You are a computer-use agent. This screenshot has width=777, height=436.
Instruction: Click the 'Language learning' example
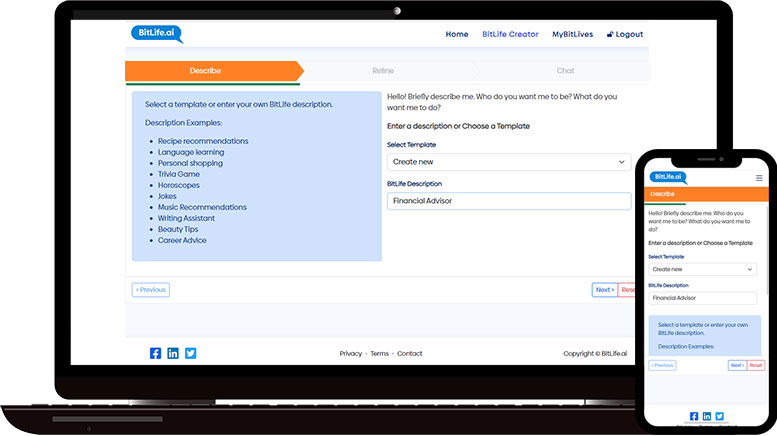(191, 152)
